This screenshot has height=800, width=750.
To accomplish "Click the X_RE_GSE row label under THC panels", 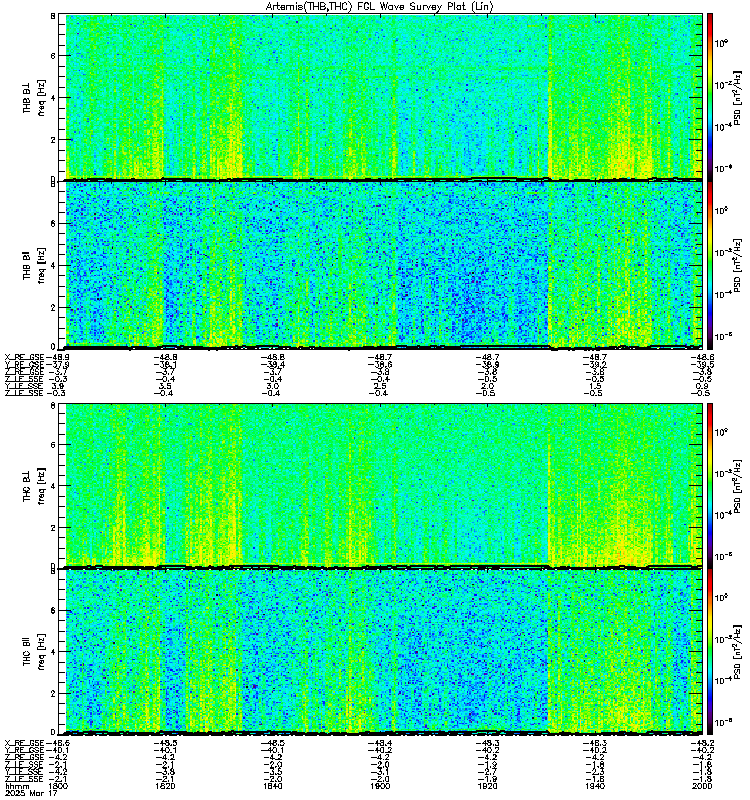I will click(x=24, y=743).
